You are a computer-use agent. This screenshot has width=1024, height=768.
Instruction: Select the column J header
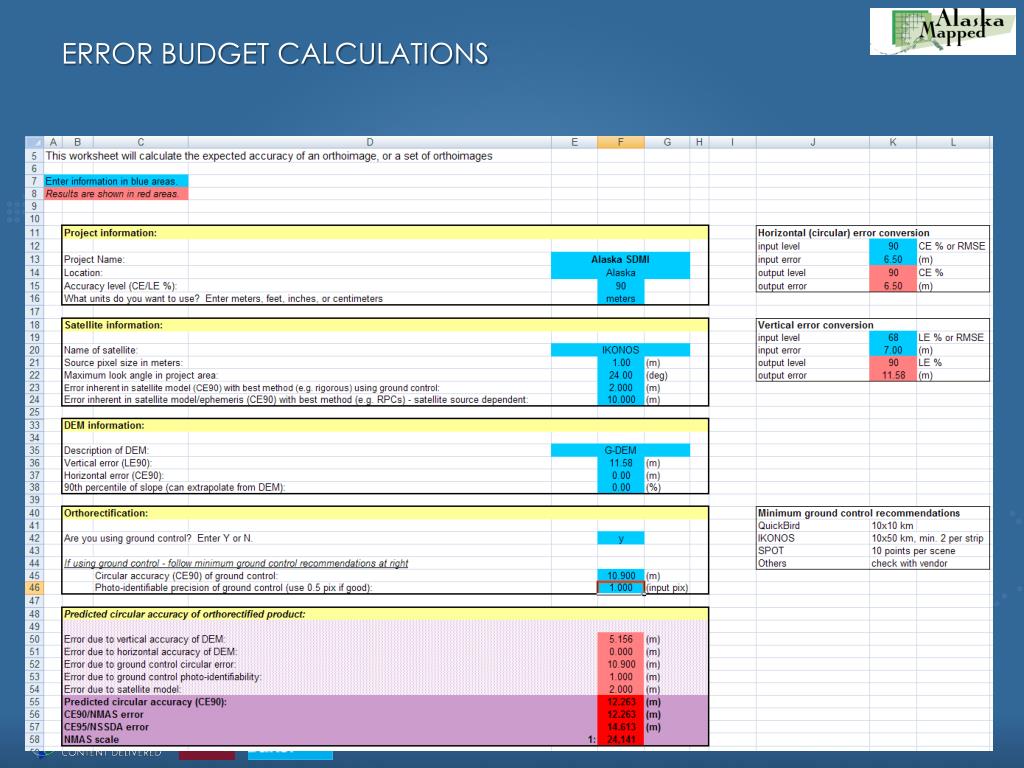812,142
